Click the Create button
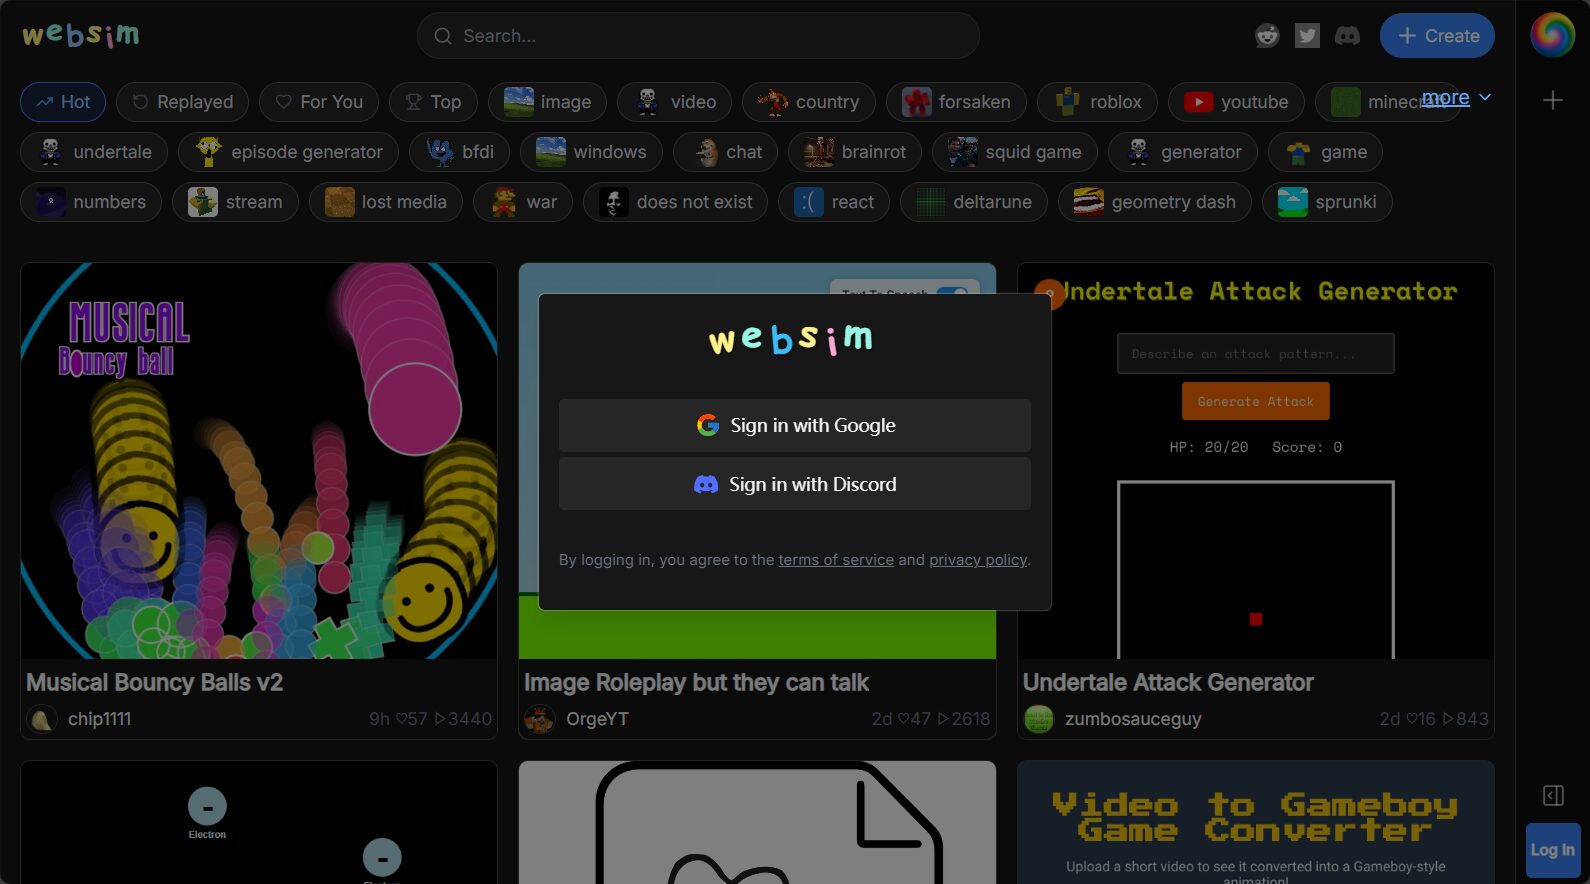Image resolution: width=1590 pixels, height=884 pixels. (x=1437, y=36)
